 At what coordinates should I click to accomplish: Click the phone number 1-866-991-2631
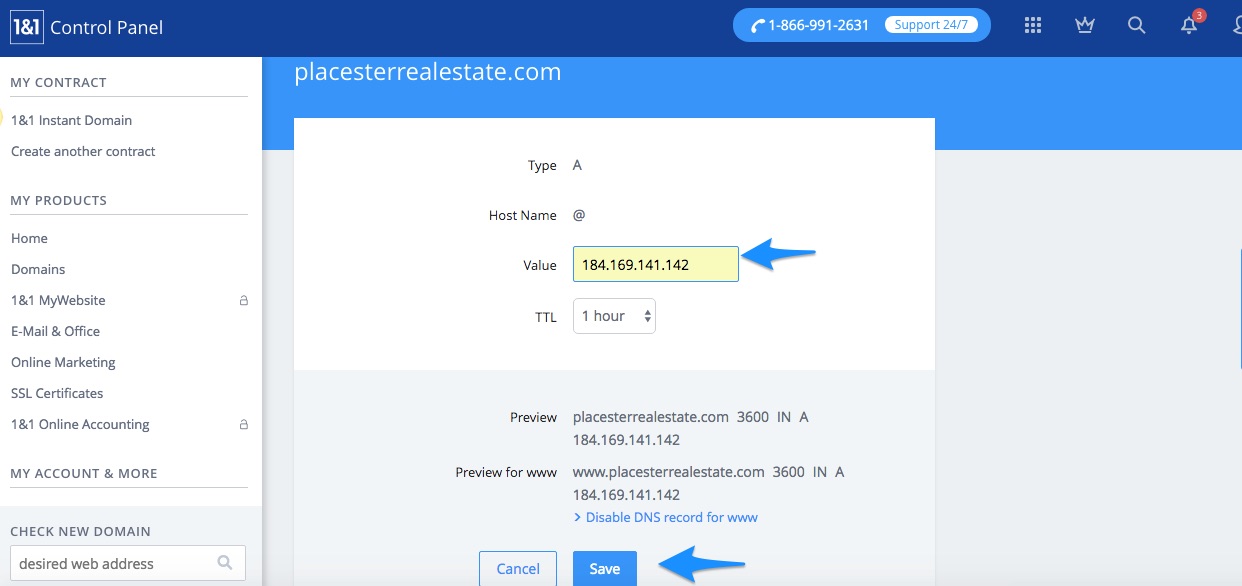pyautogui.click(x=818, y=26)
